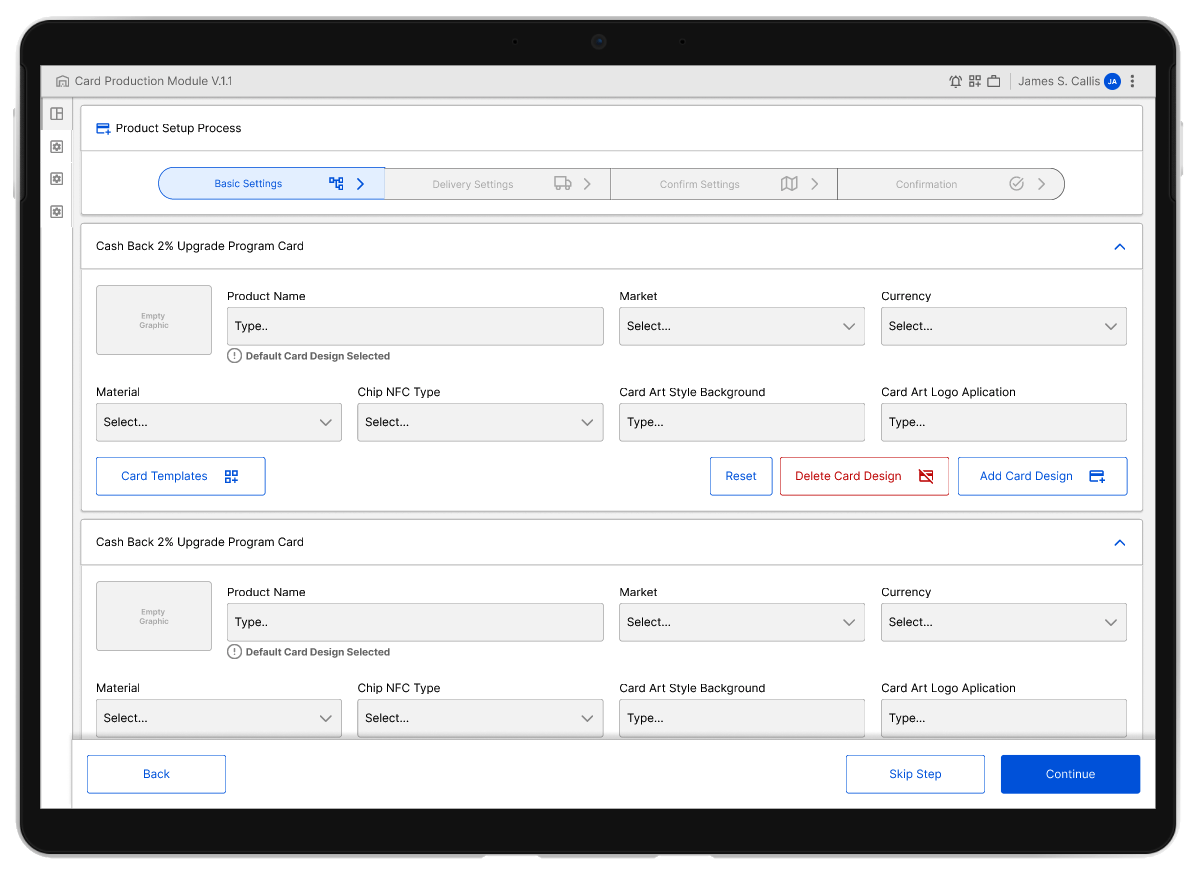1193x874 pixels.
Task: Open the Market dropdown in first card
Action: coord(741,326)
